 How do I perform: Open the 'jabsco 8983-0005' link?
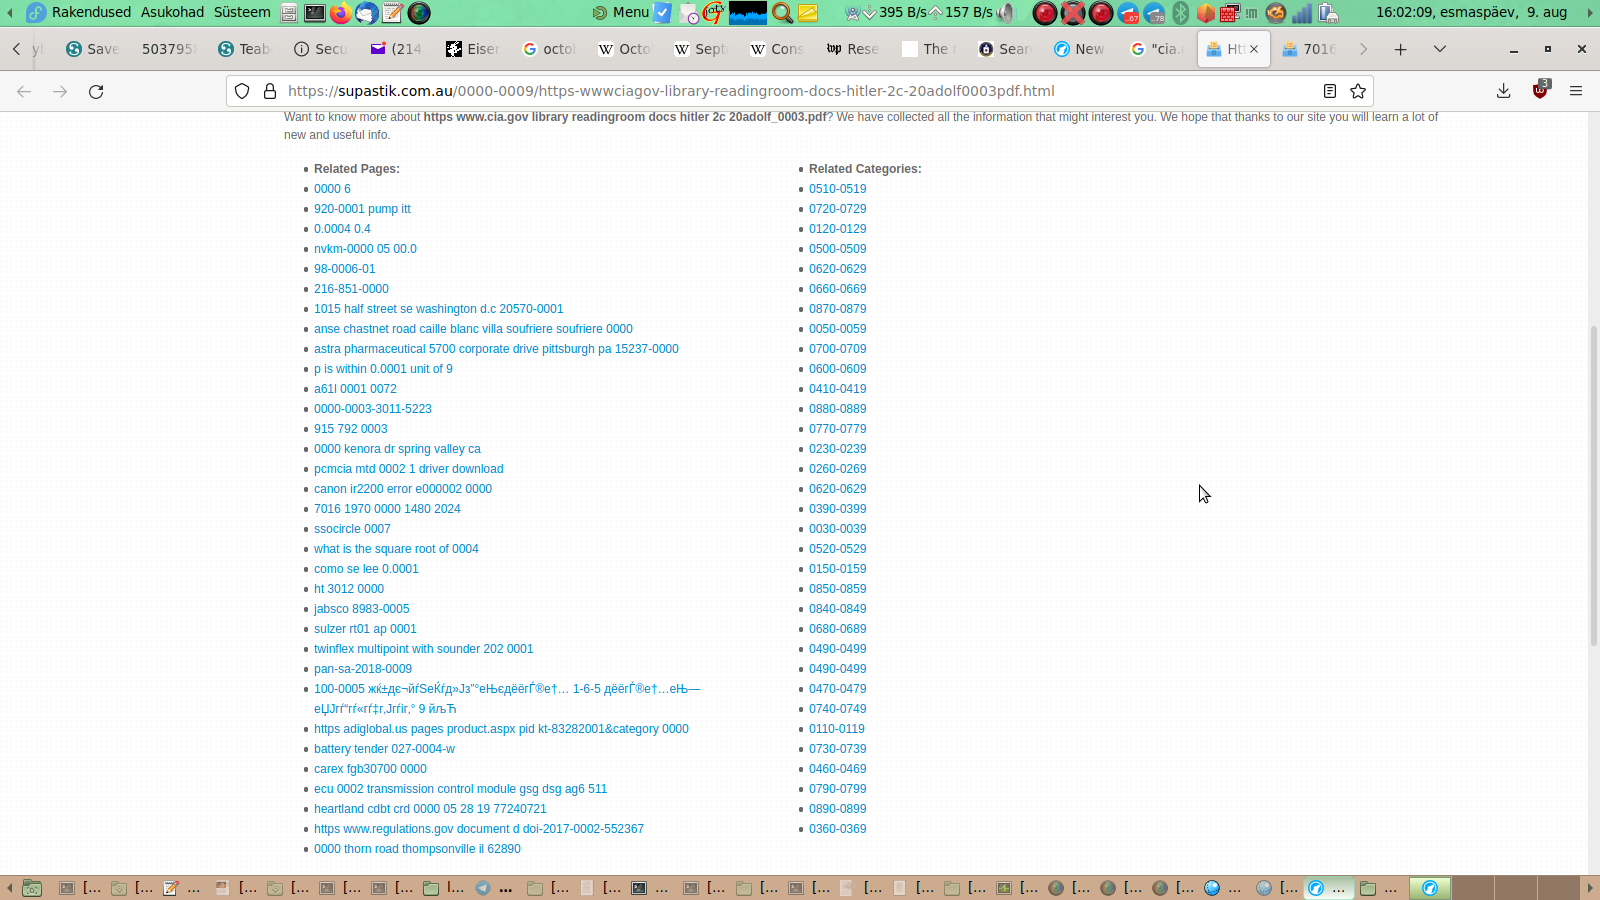click(x=361, y=609)
